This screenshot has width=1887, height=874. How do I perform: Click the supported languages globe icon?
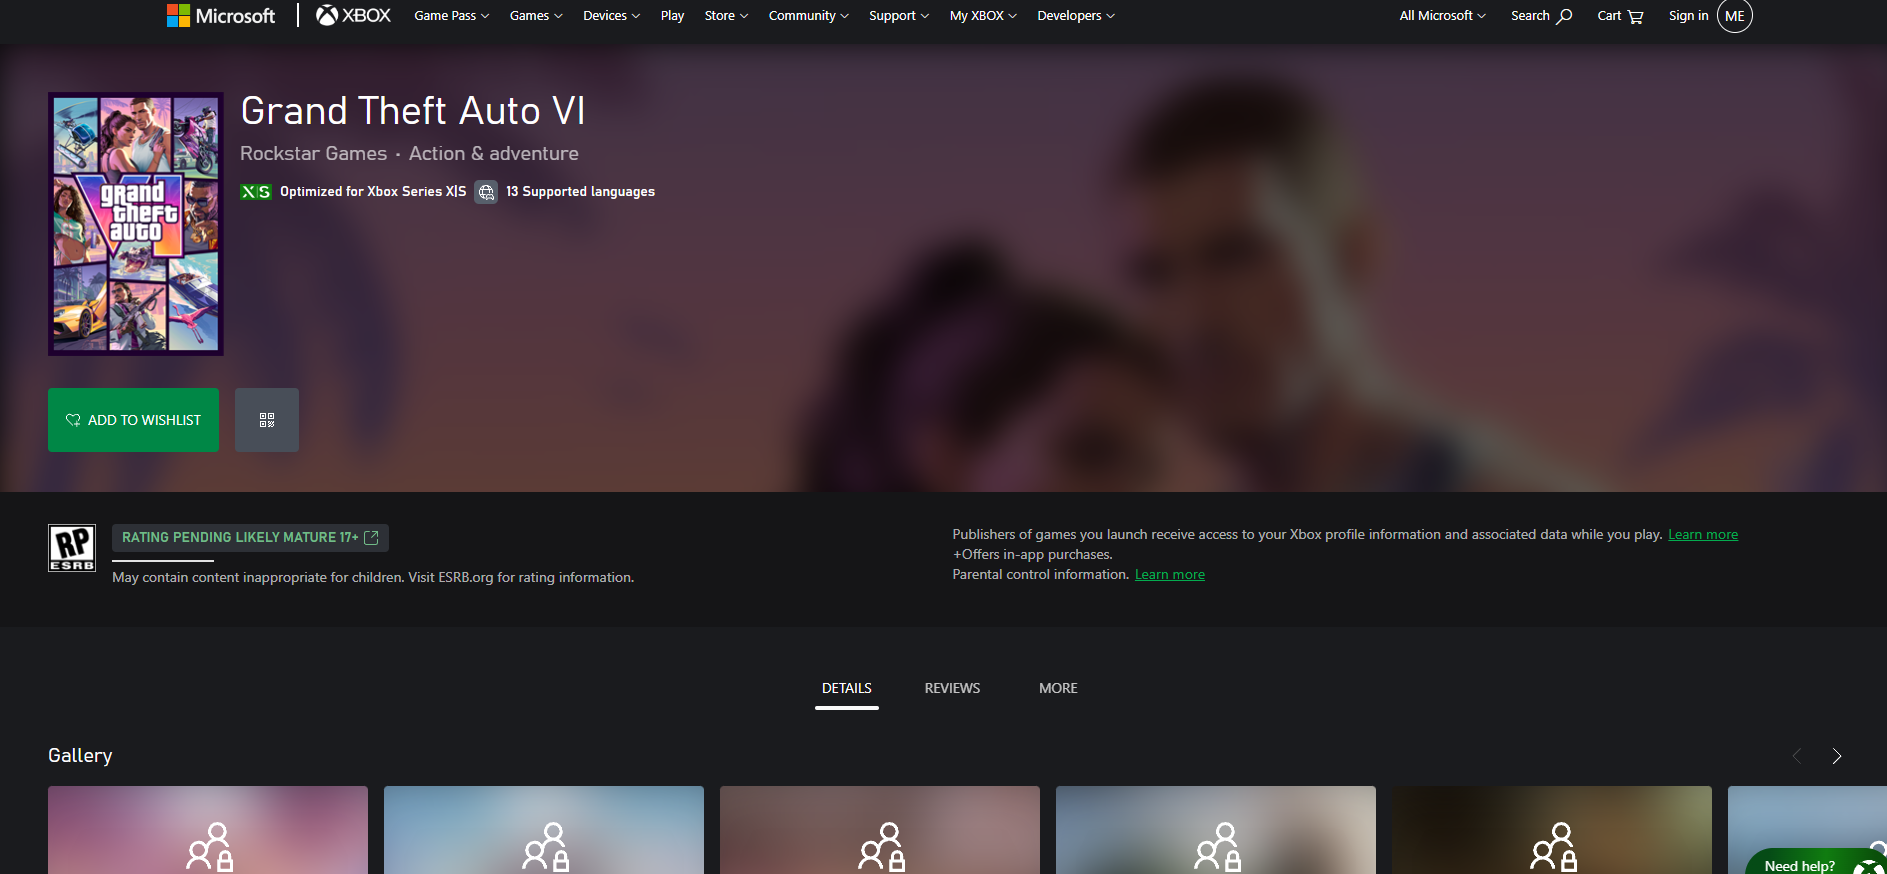(x=486, y=192)
